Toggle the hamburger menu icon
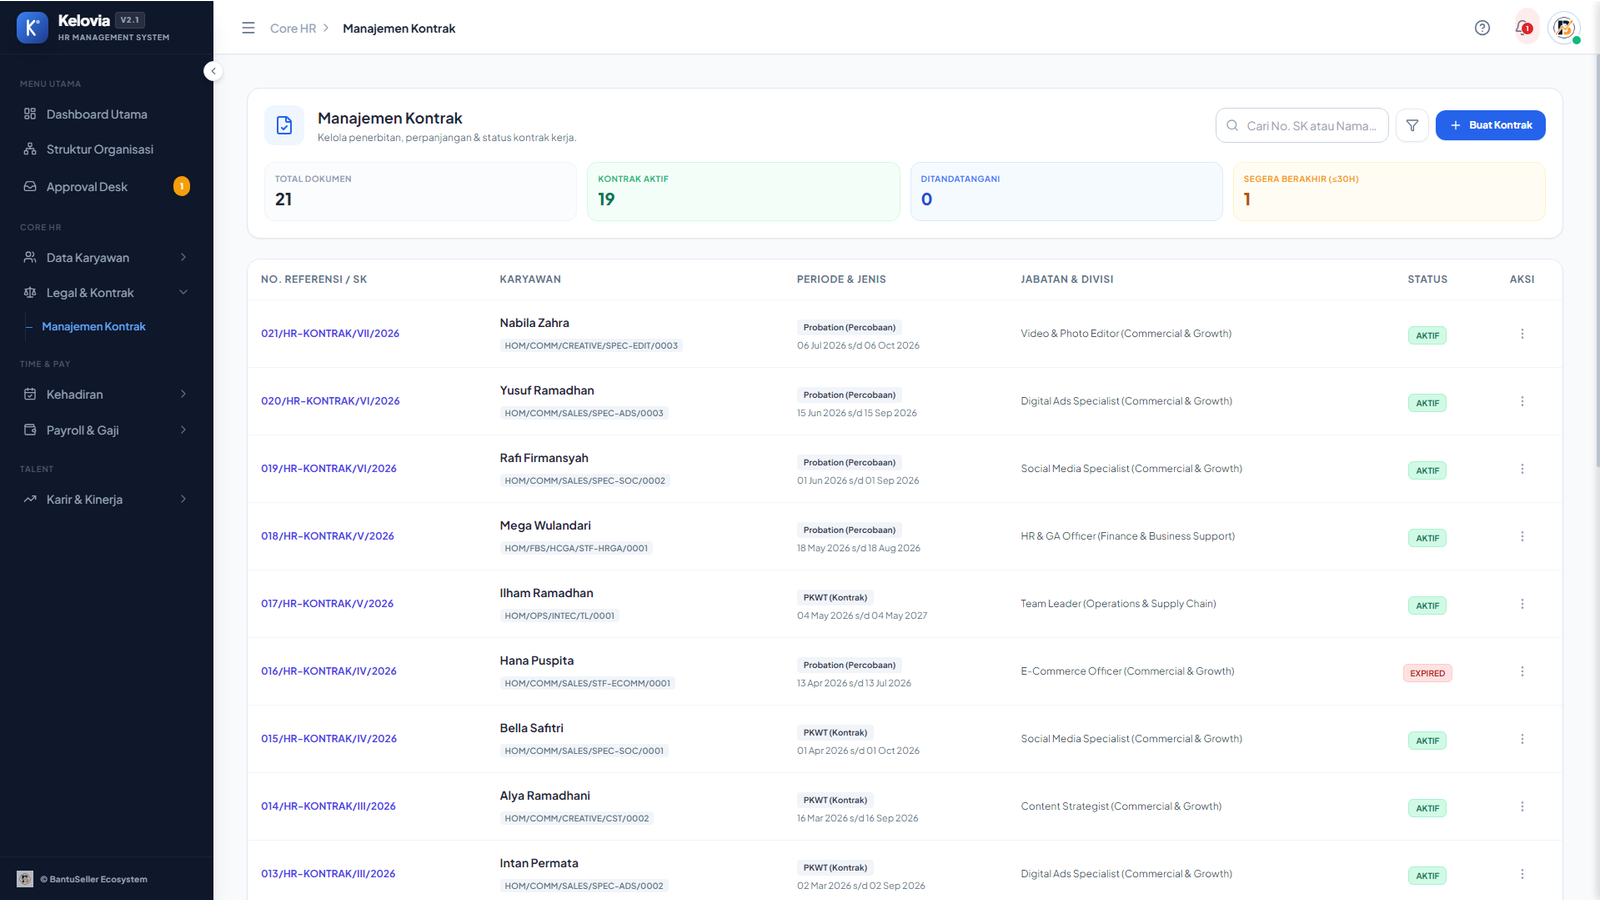The image size is (1600, 900). point(248,28)
